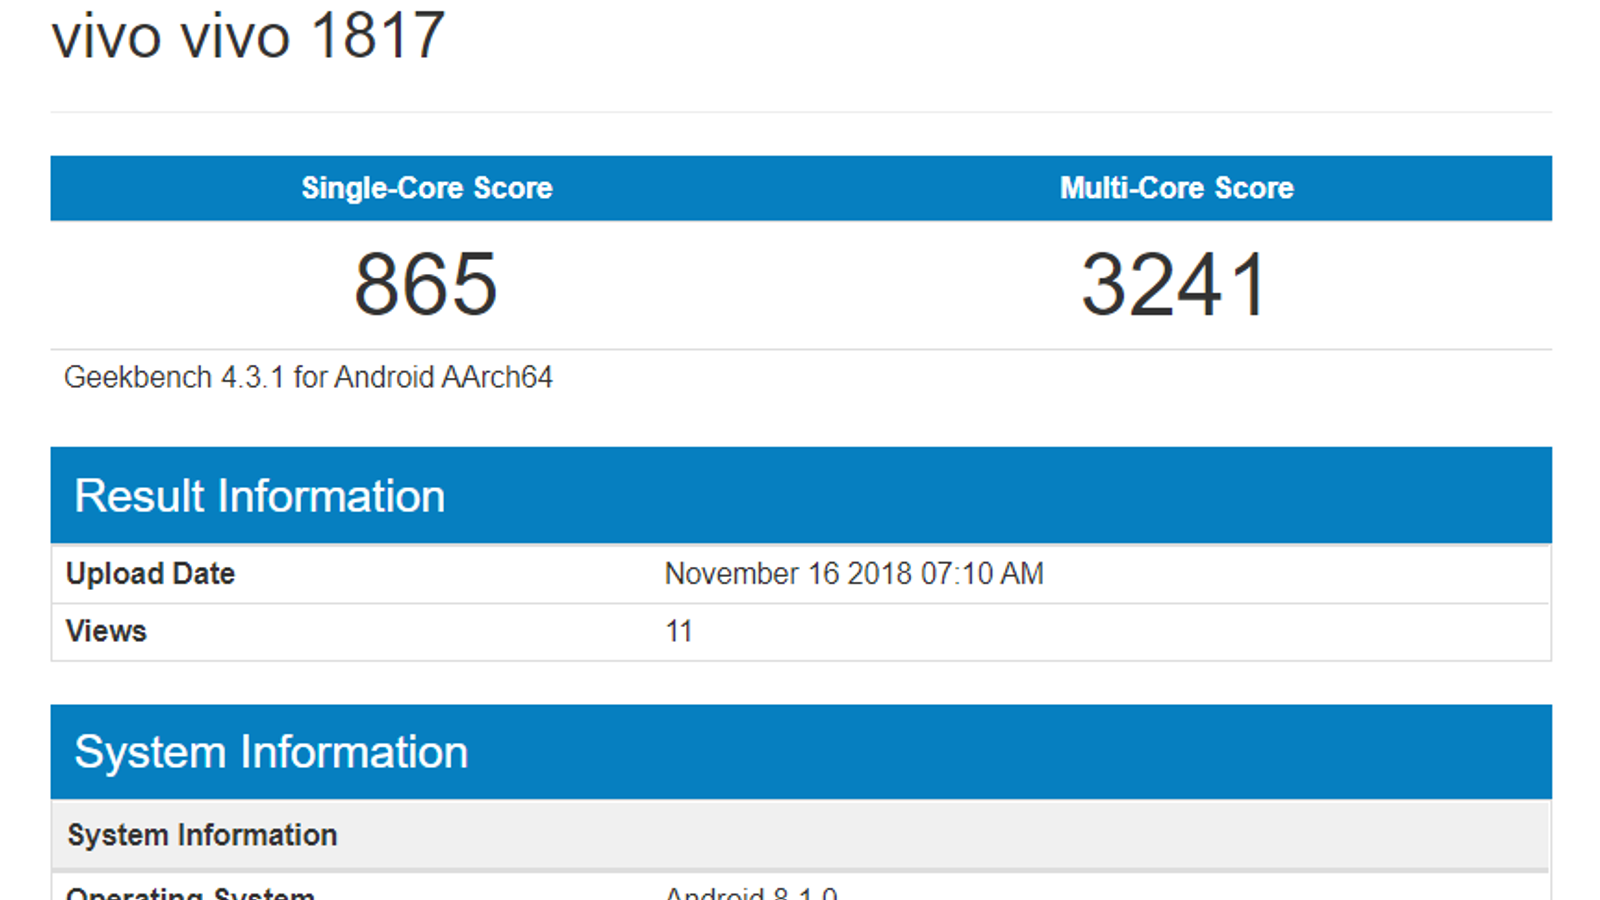Select the blue System Information section header
The height and width of the screenshot is (900, 1600).
tap(271, 752)
